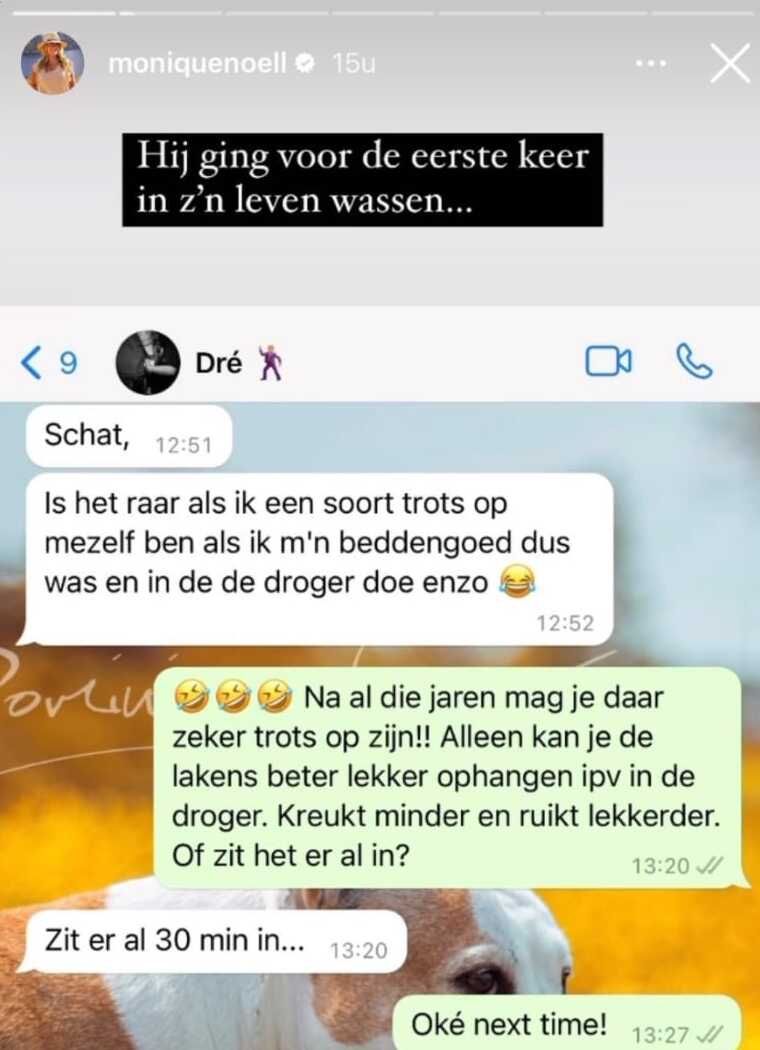The image size is (760, 1050).
Task: Start a voice call with Dré
Action: coord(694,362)
